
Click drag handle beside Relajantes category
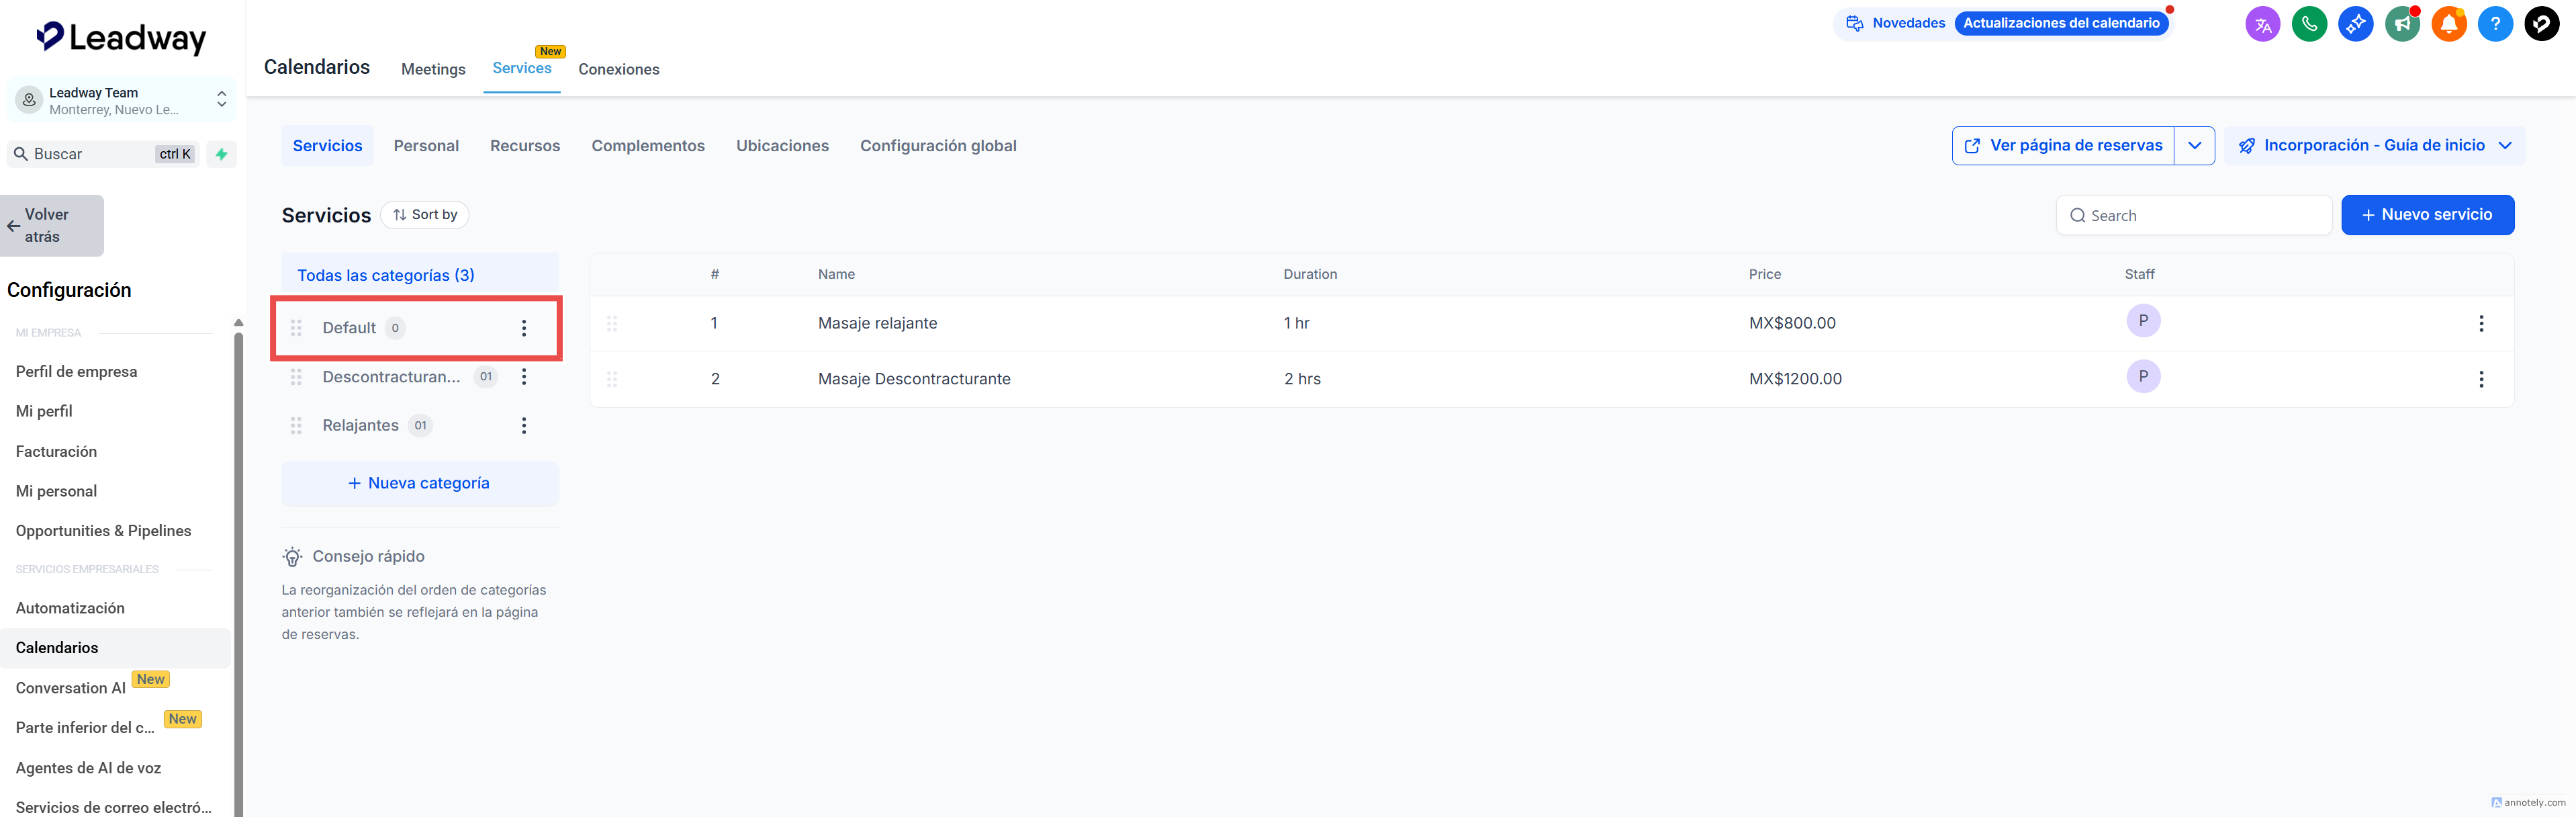[296, 426]
